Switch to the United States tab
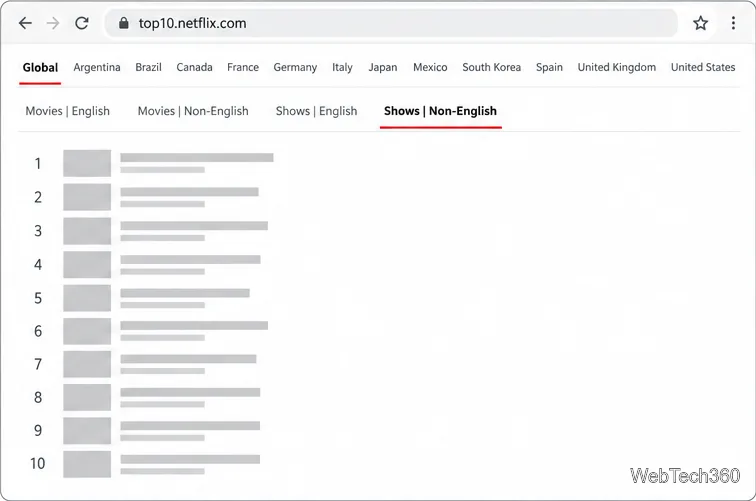The image size is (756, 501). click(703, 67)
